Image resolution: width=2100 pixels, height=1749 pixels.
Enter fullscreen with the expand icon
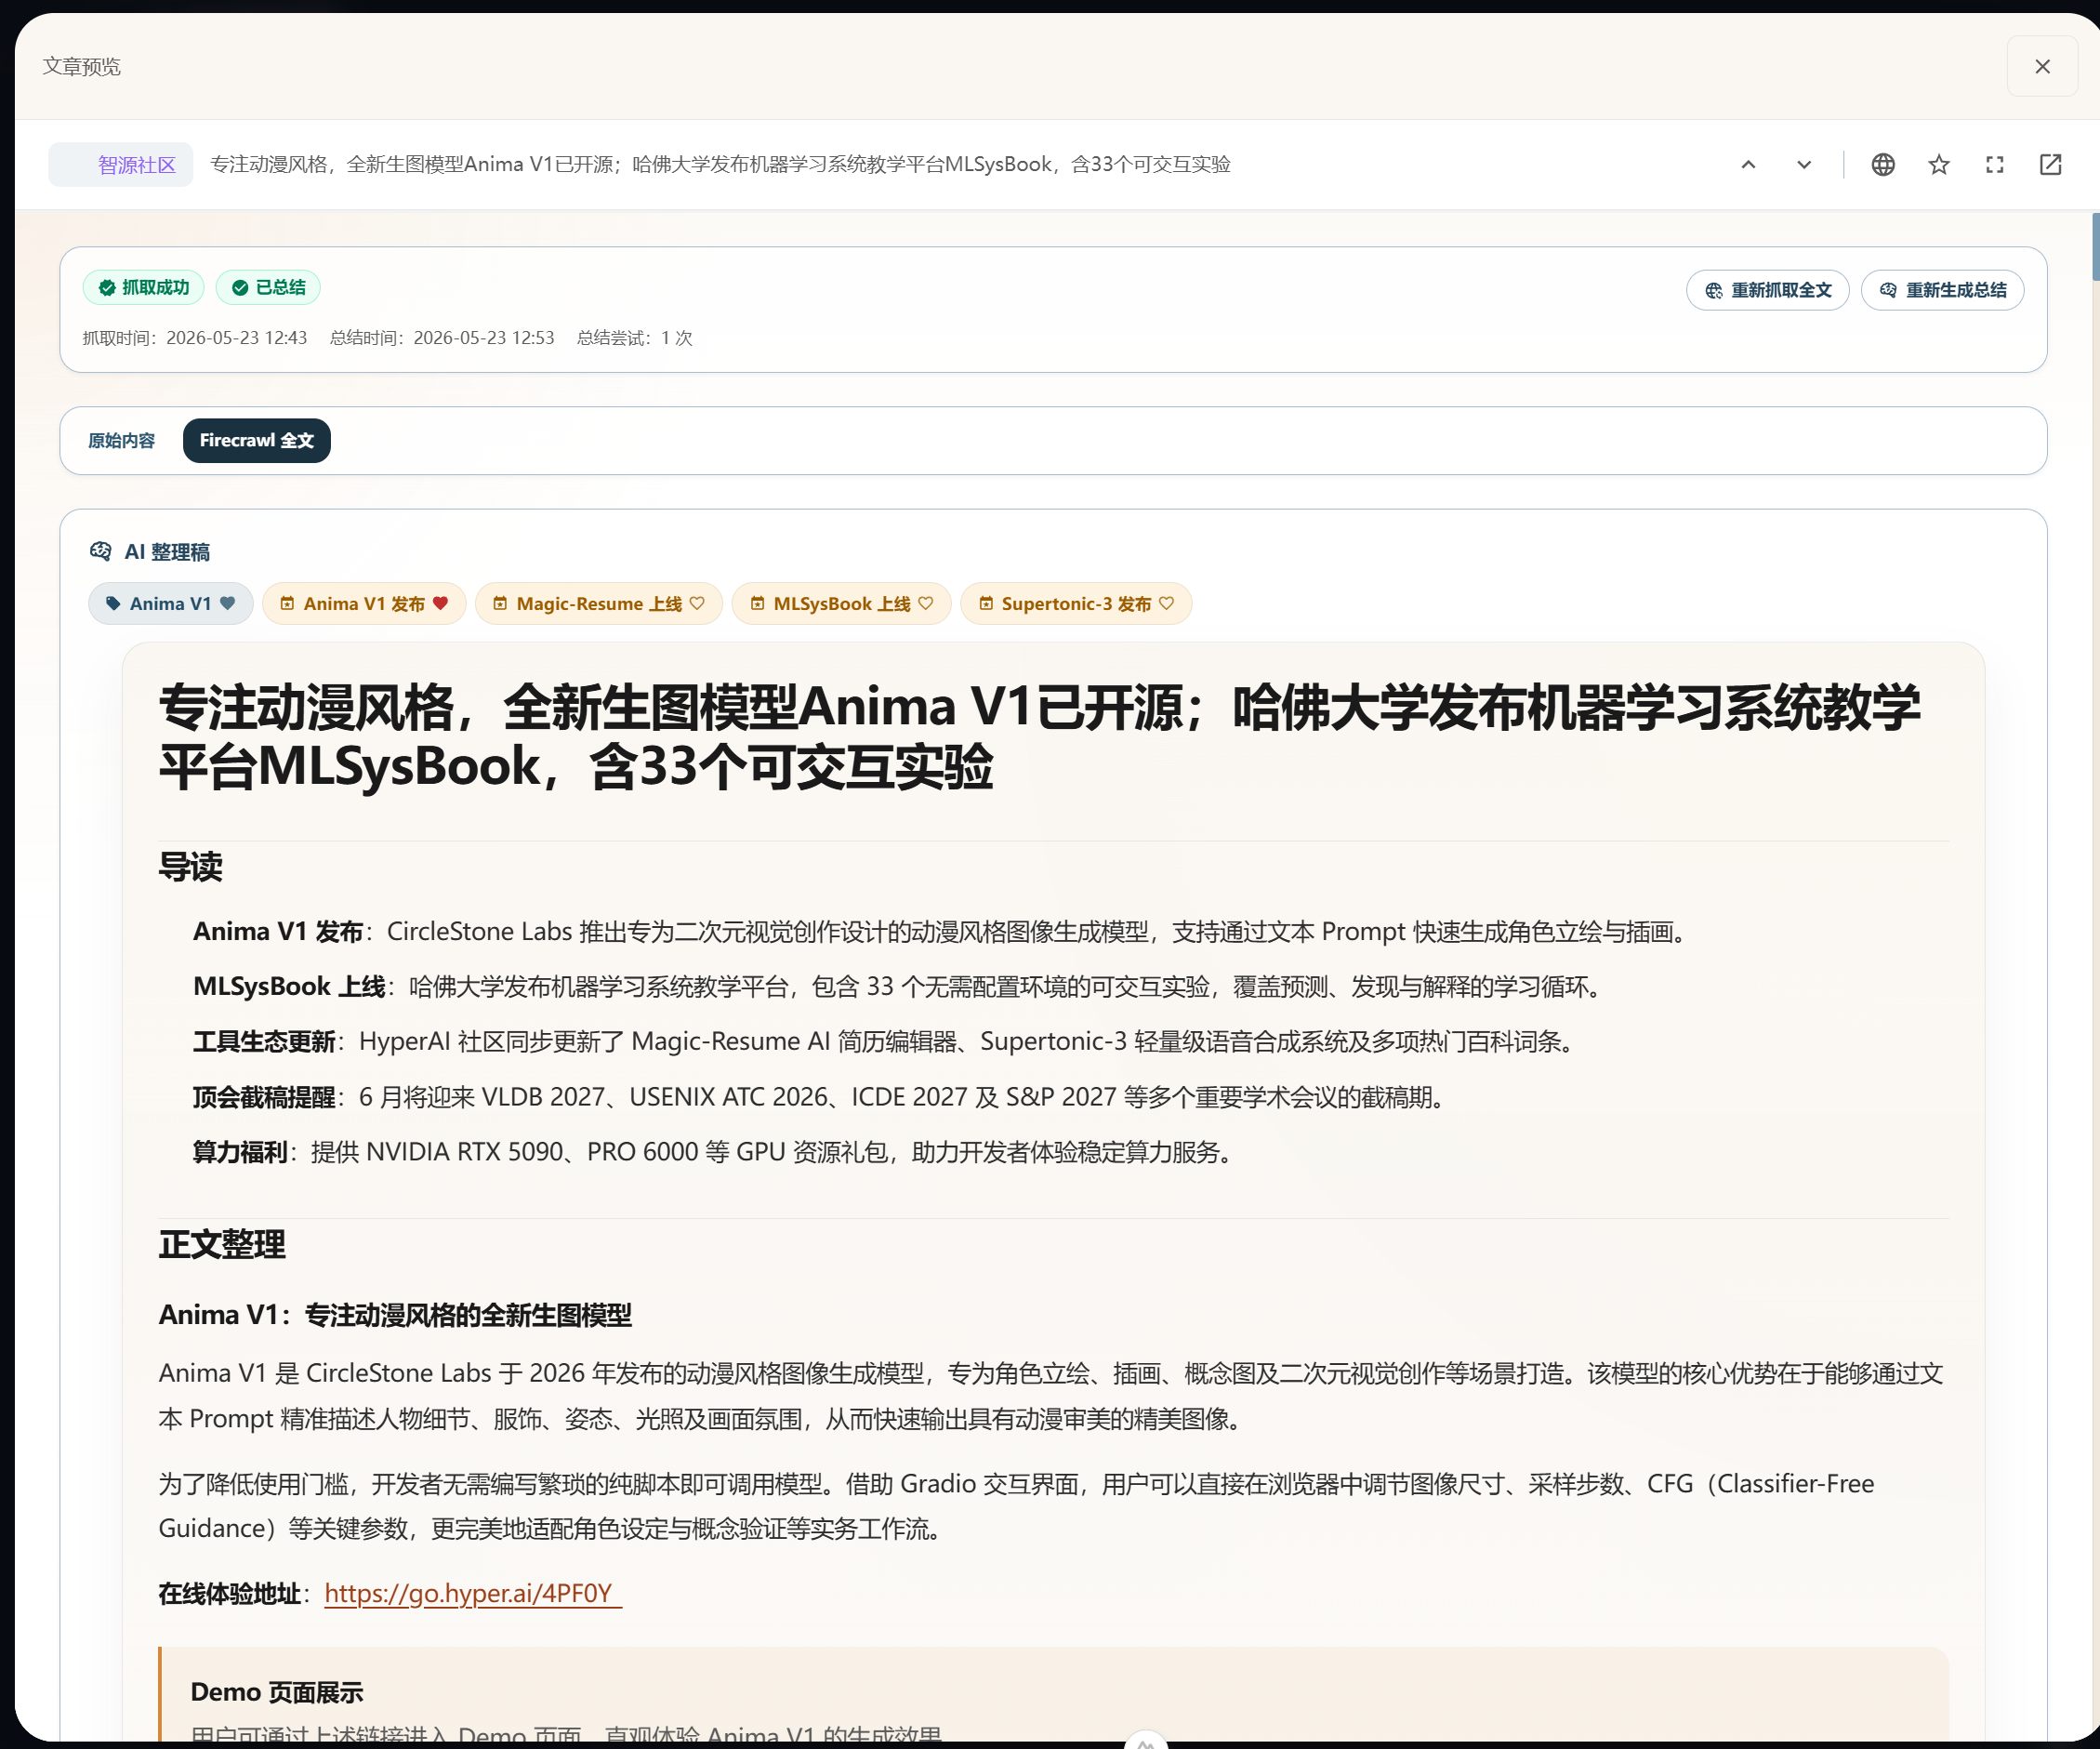pyautogui.click(x=1995, y=165)
